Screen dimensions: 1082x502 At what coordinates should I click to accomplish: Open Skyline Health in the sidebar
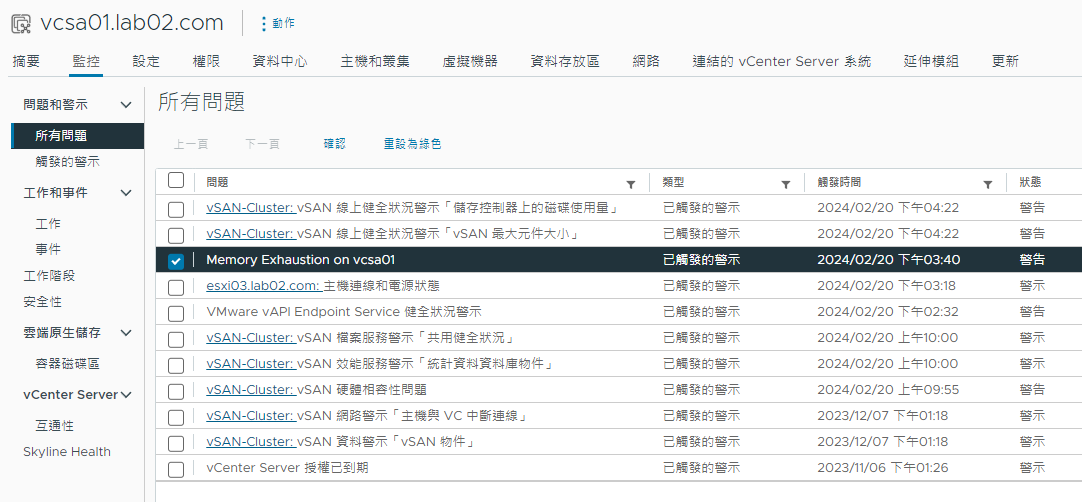pos(67,452)
